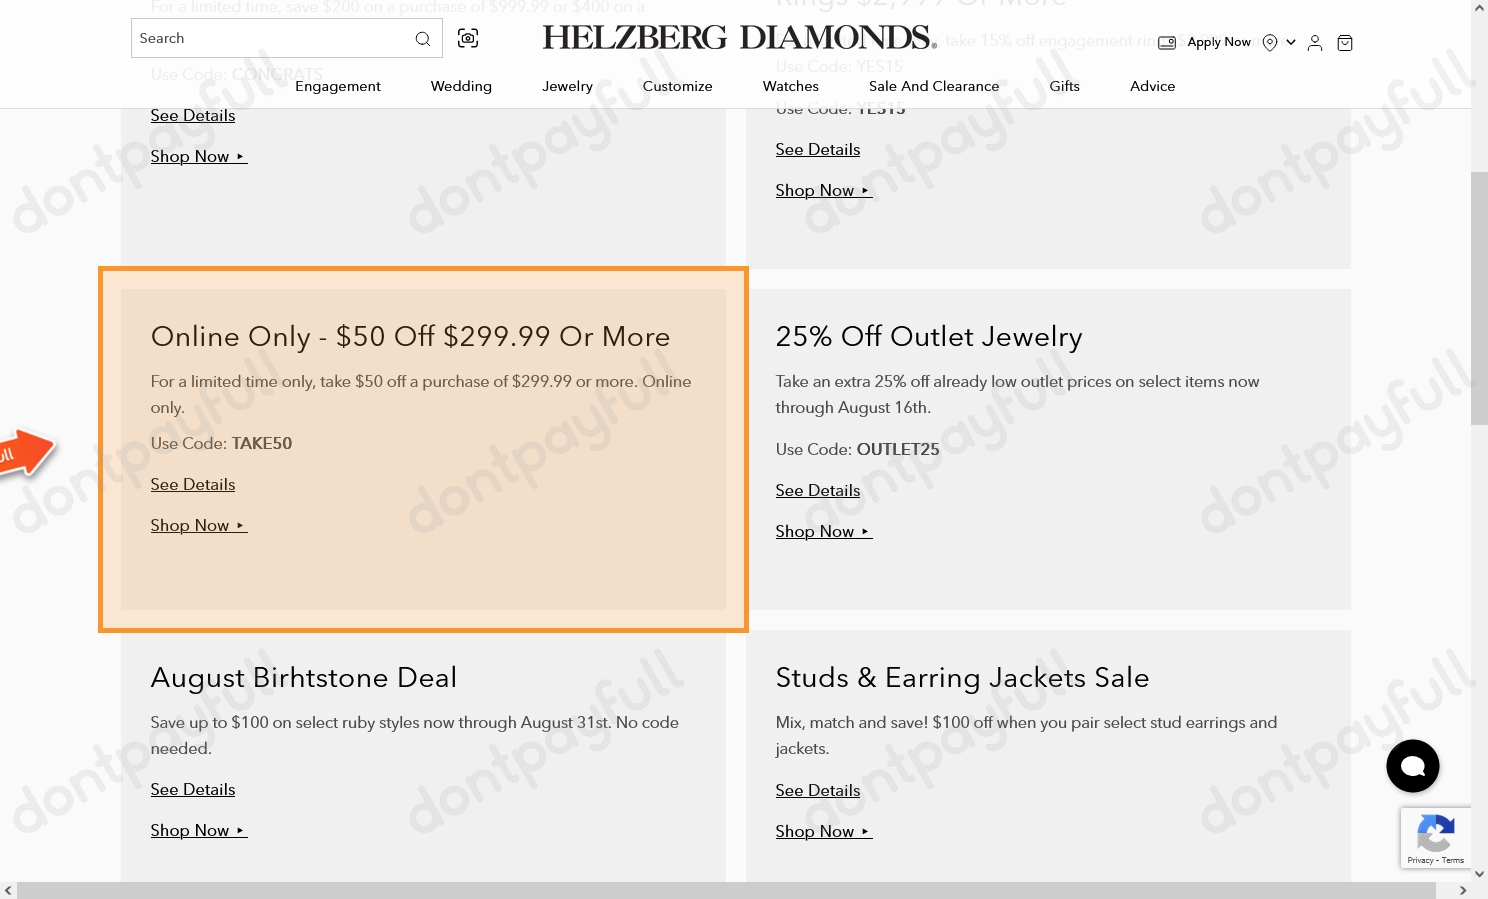1488x899 pixels.
Task: Expand the Jewelry navigation menu
Action: [567, 86]
